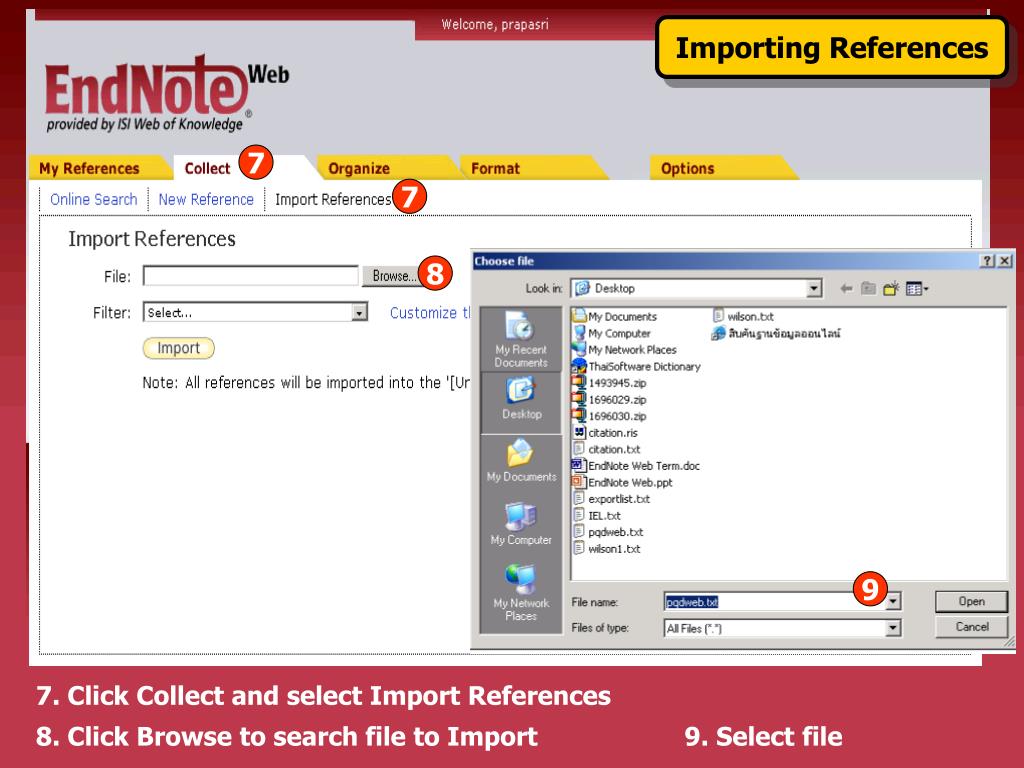The image size is (1024, 768).
Task: Select the Thai-named web shortcut file
Action: point(776,333)
